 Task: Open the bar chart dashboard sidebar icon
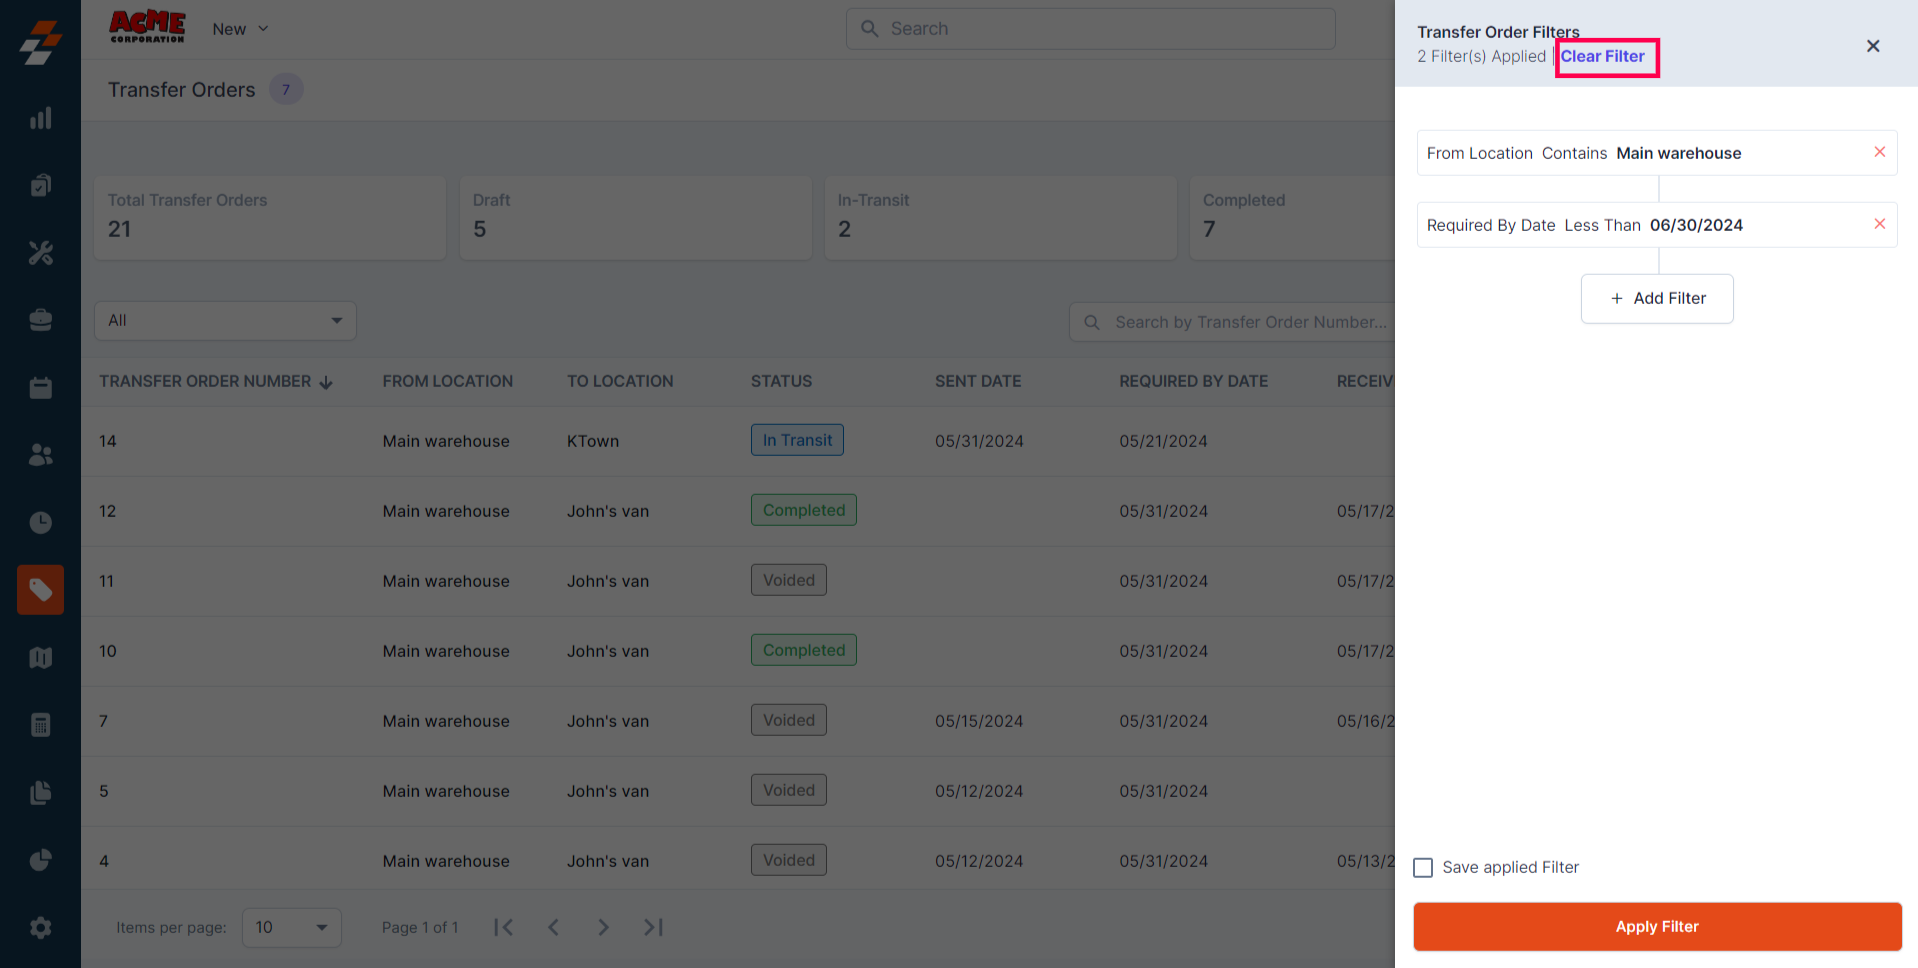(x=40, y=118)
